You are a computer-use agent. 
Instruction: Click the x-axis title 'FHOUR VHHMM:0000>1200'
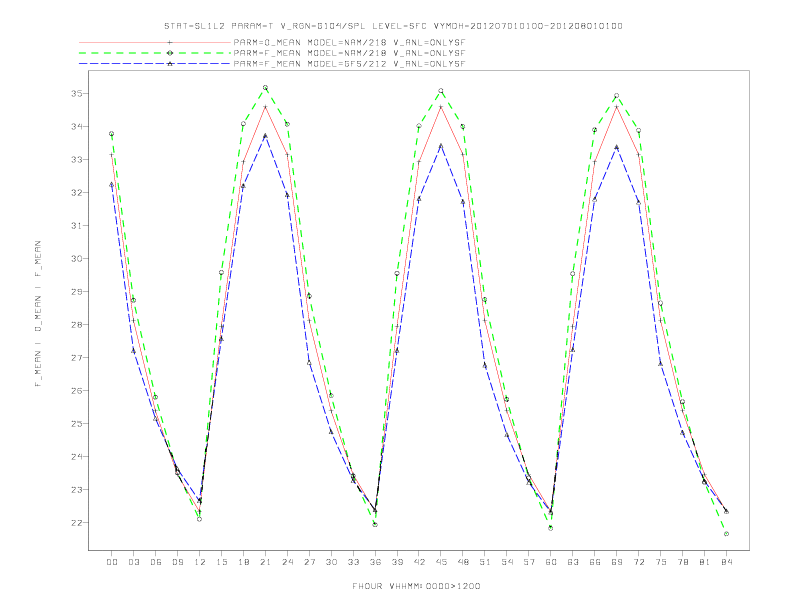[x=416, y=586]
